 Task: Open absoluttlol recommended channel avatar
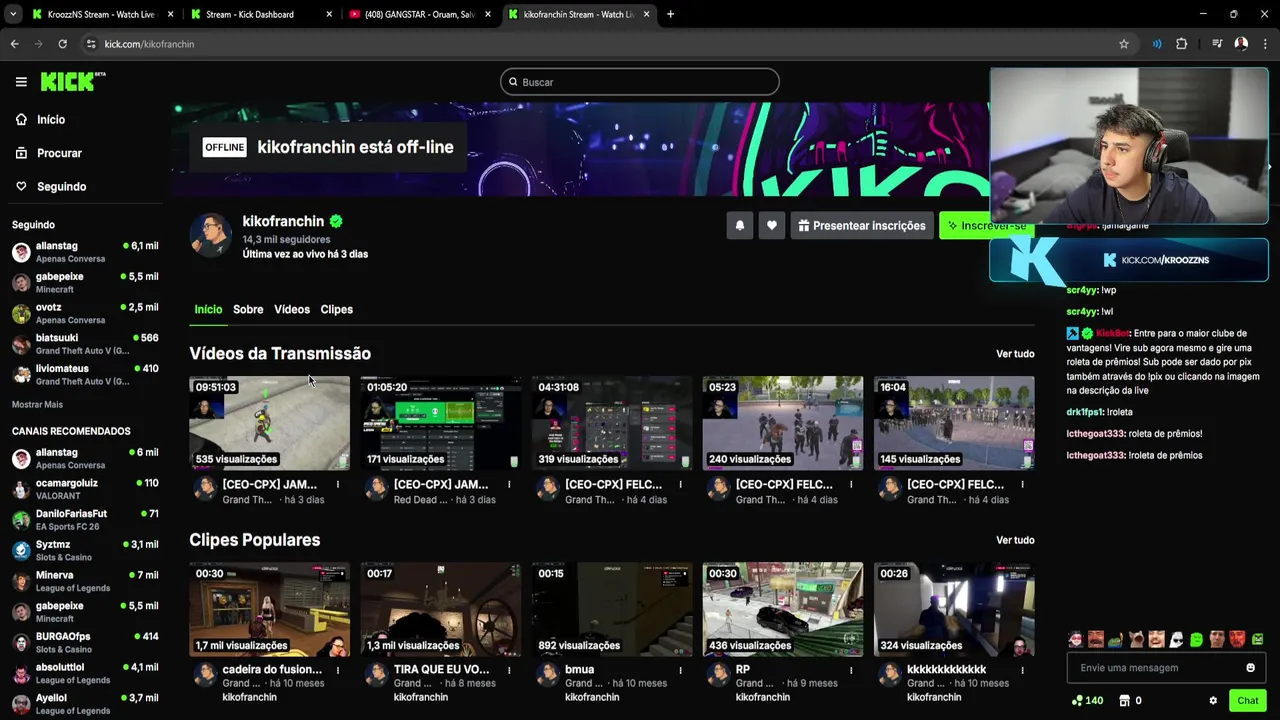click(x=21, y=673)
